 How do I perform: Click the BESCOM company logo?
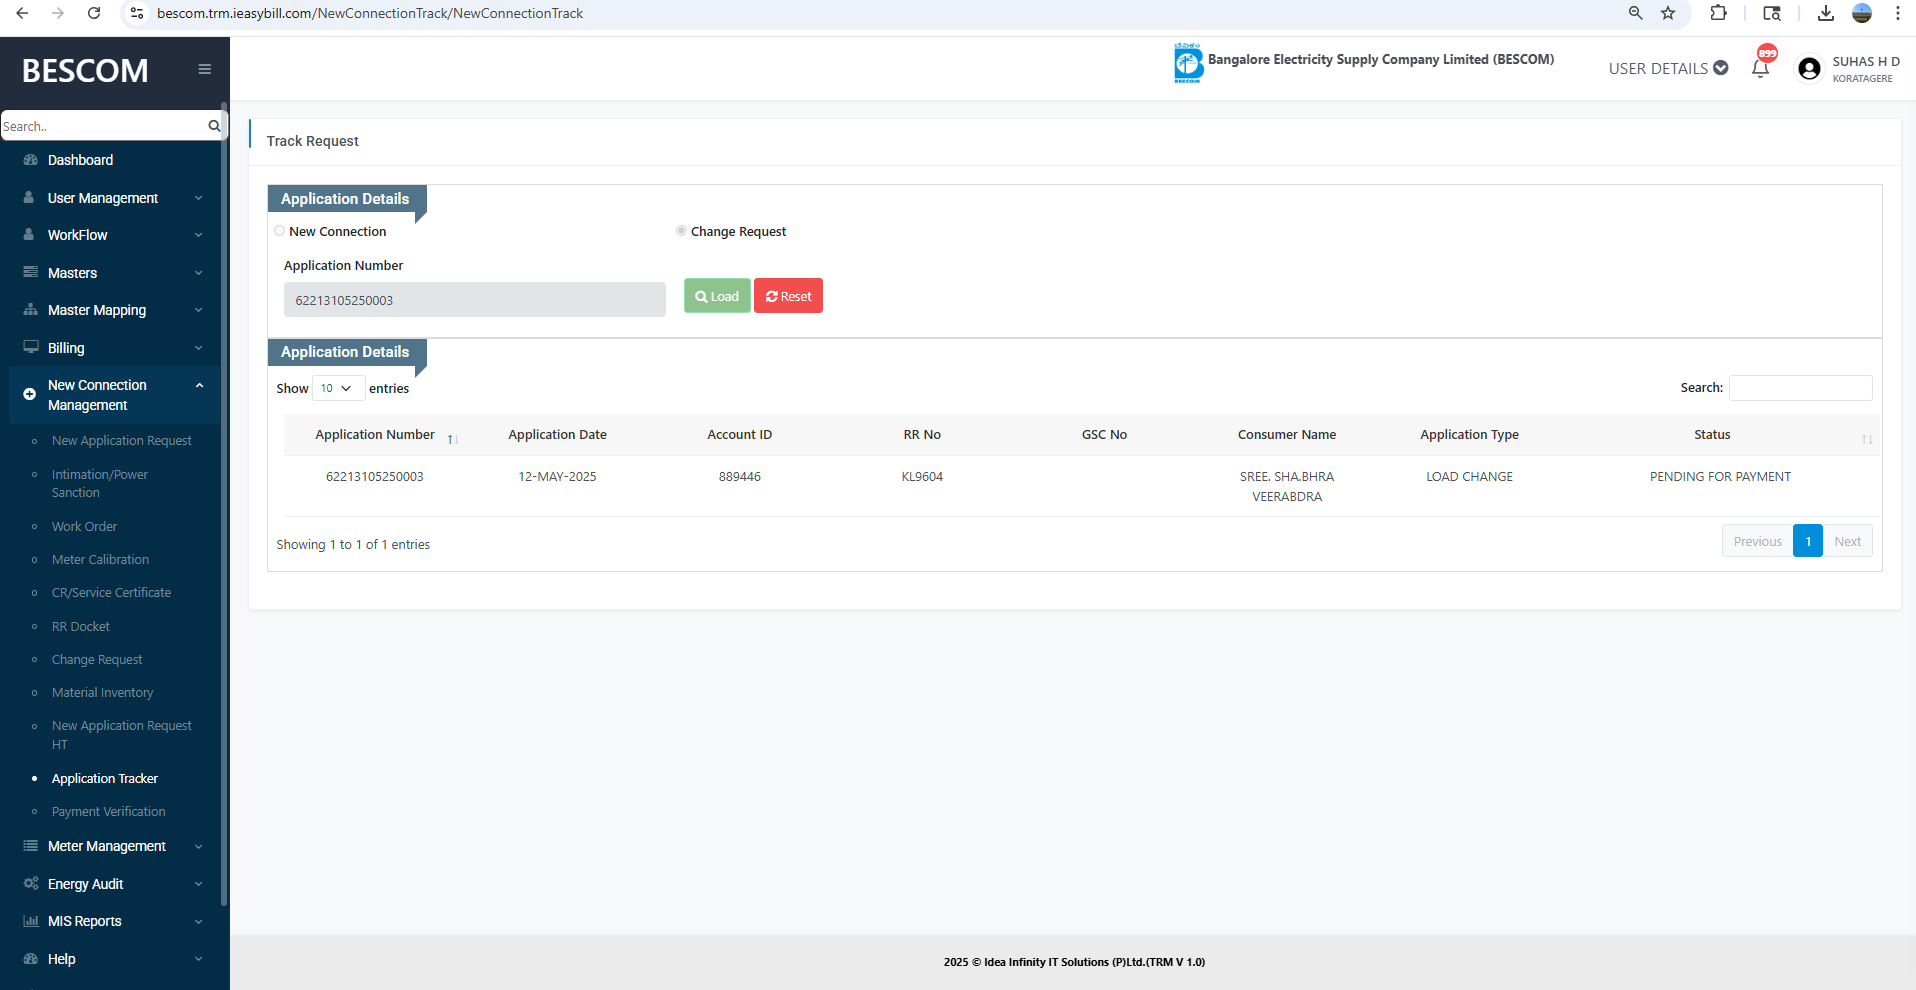pyautogui.click(x=1188, y=63)
